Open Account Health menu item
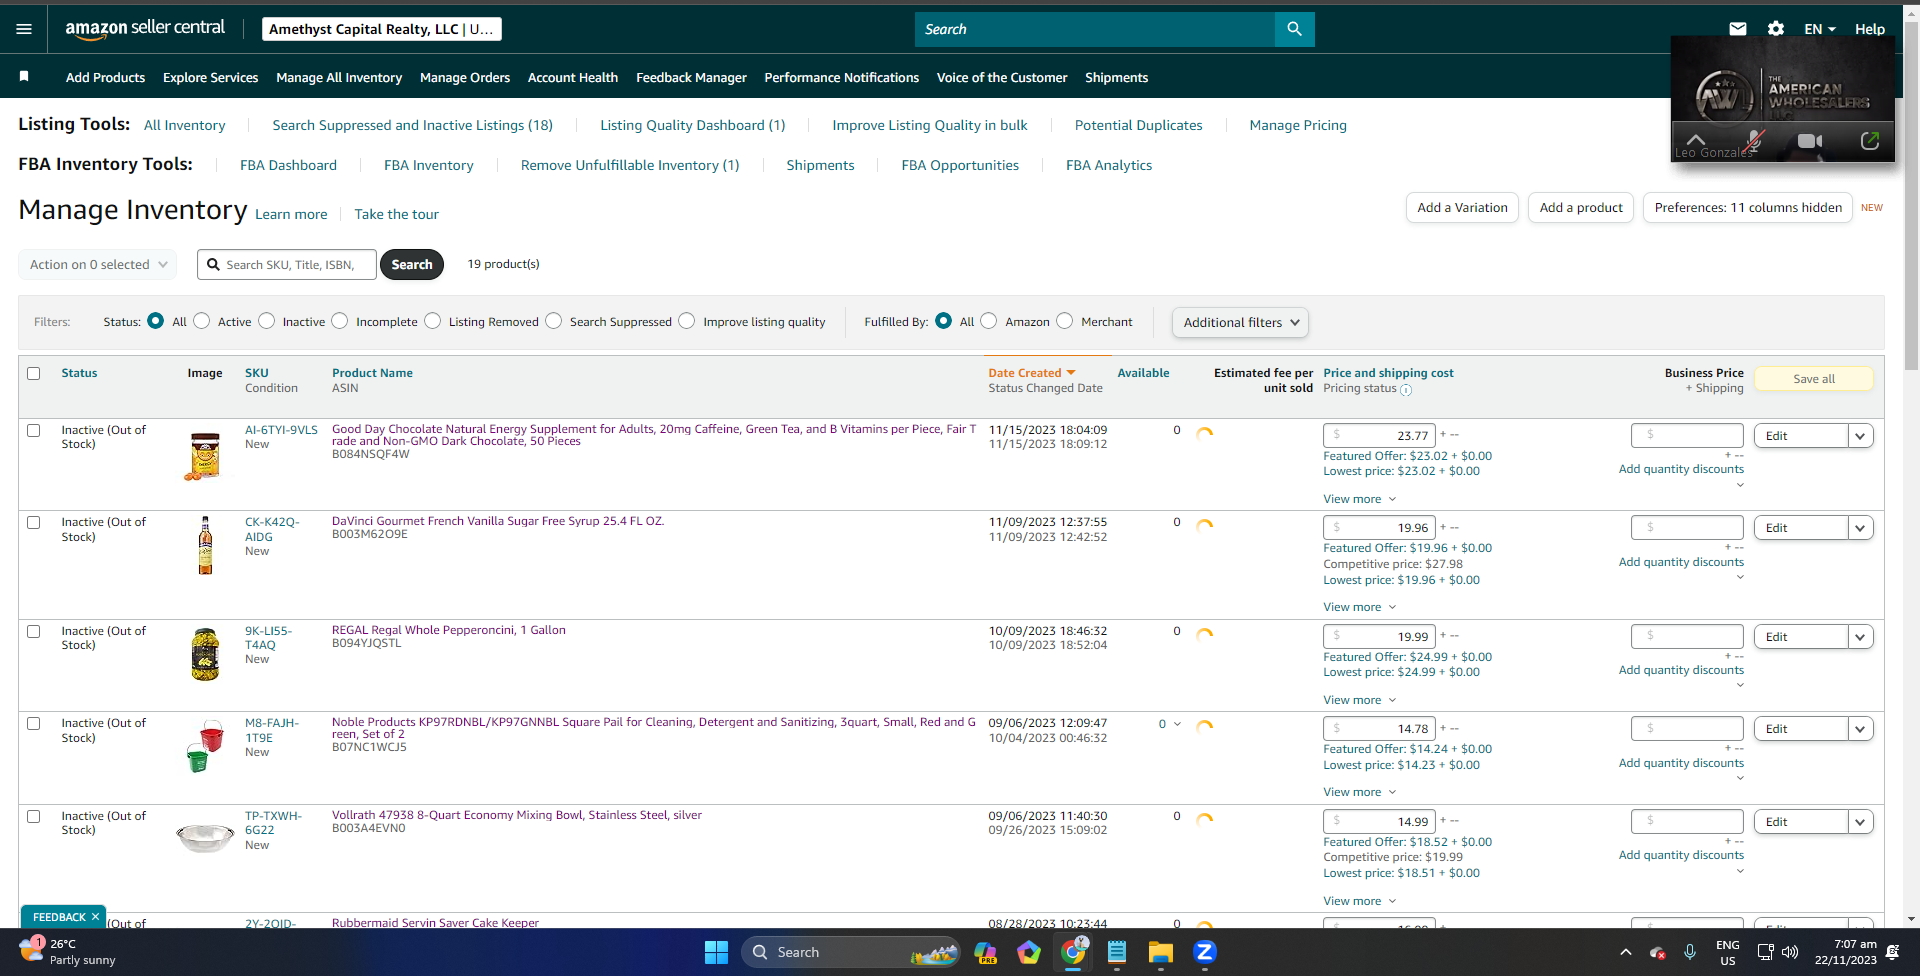Screen dimensions: 1920x976 (x=573, y=77)
